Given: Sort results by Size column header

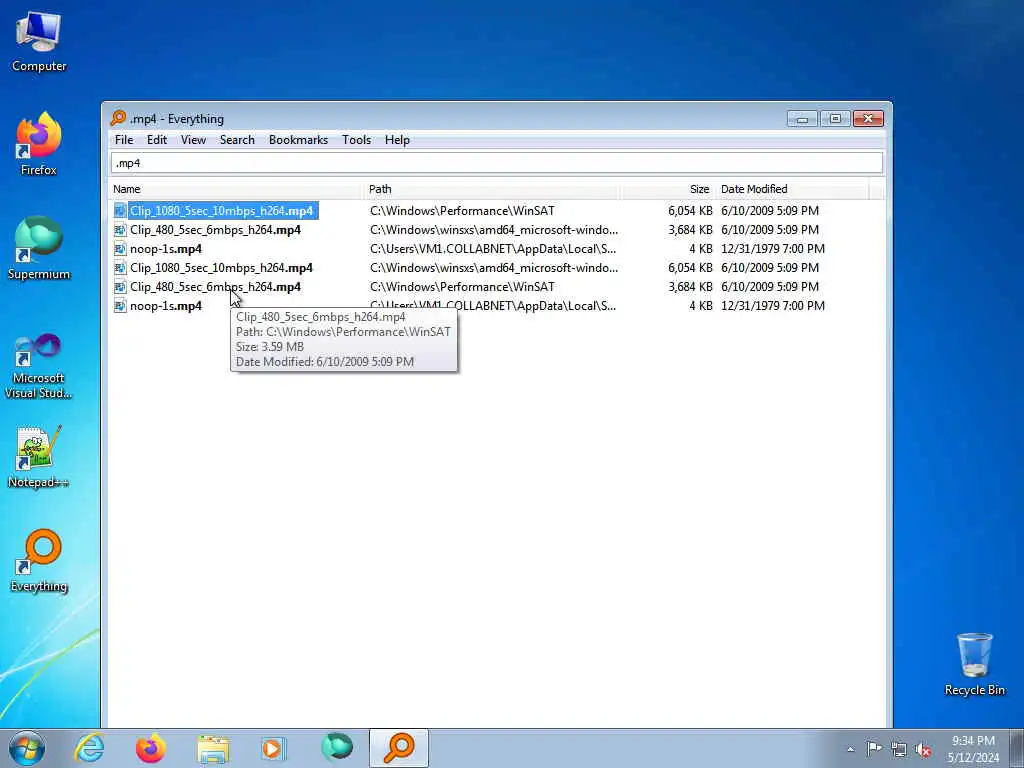Looking at the screenshot, I should [667, 189].
